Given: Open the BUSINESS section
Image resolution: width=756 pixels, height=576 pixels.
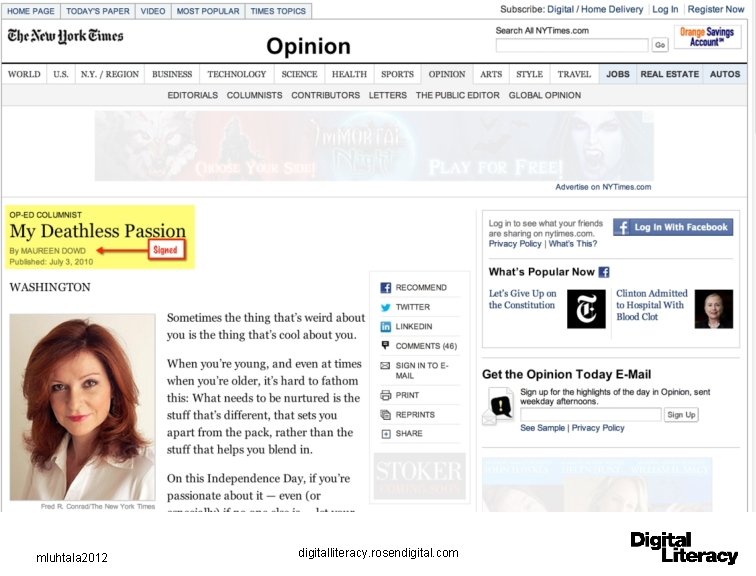Looking at the screenshot, I should (x=172, y=74).
